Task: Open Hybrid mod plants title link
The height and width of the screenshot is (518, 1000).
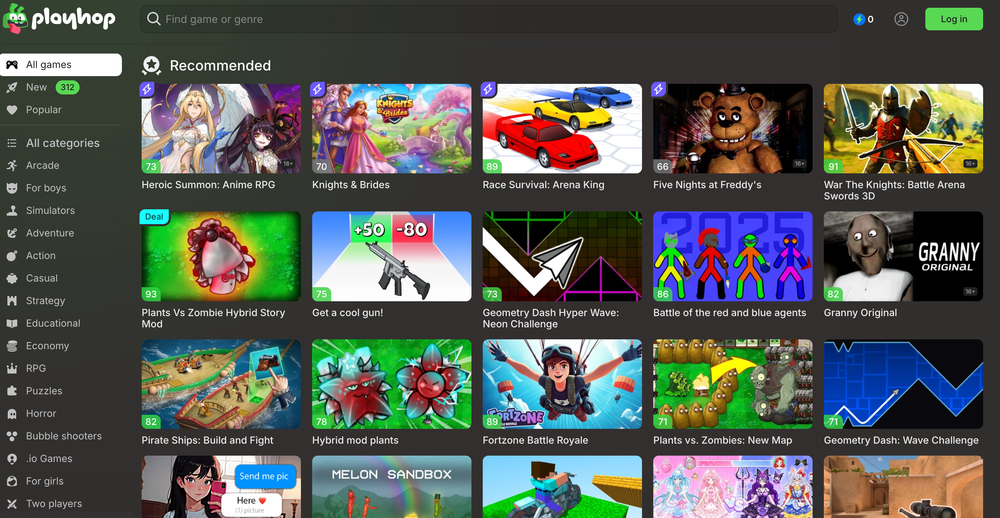Action: click(x=355, y=440)
